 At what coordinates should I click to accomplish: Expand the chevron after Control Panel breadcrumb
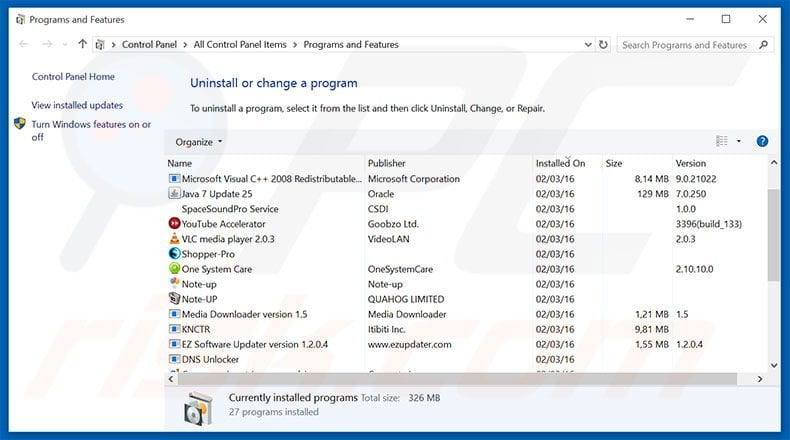tap(185, 44)
